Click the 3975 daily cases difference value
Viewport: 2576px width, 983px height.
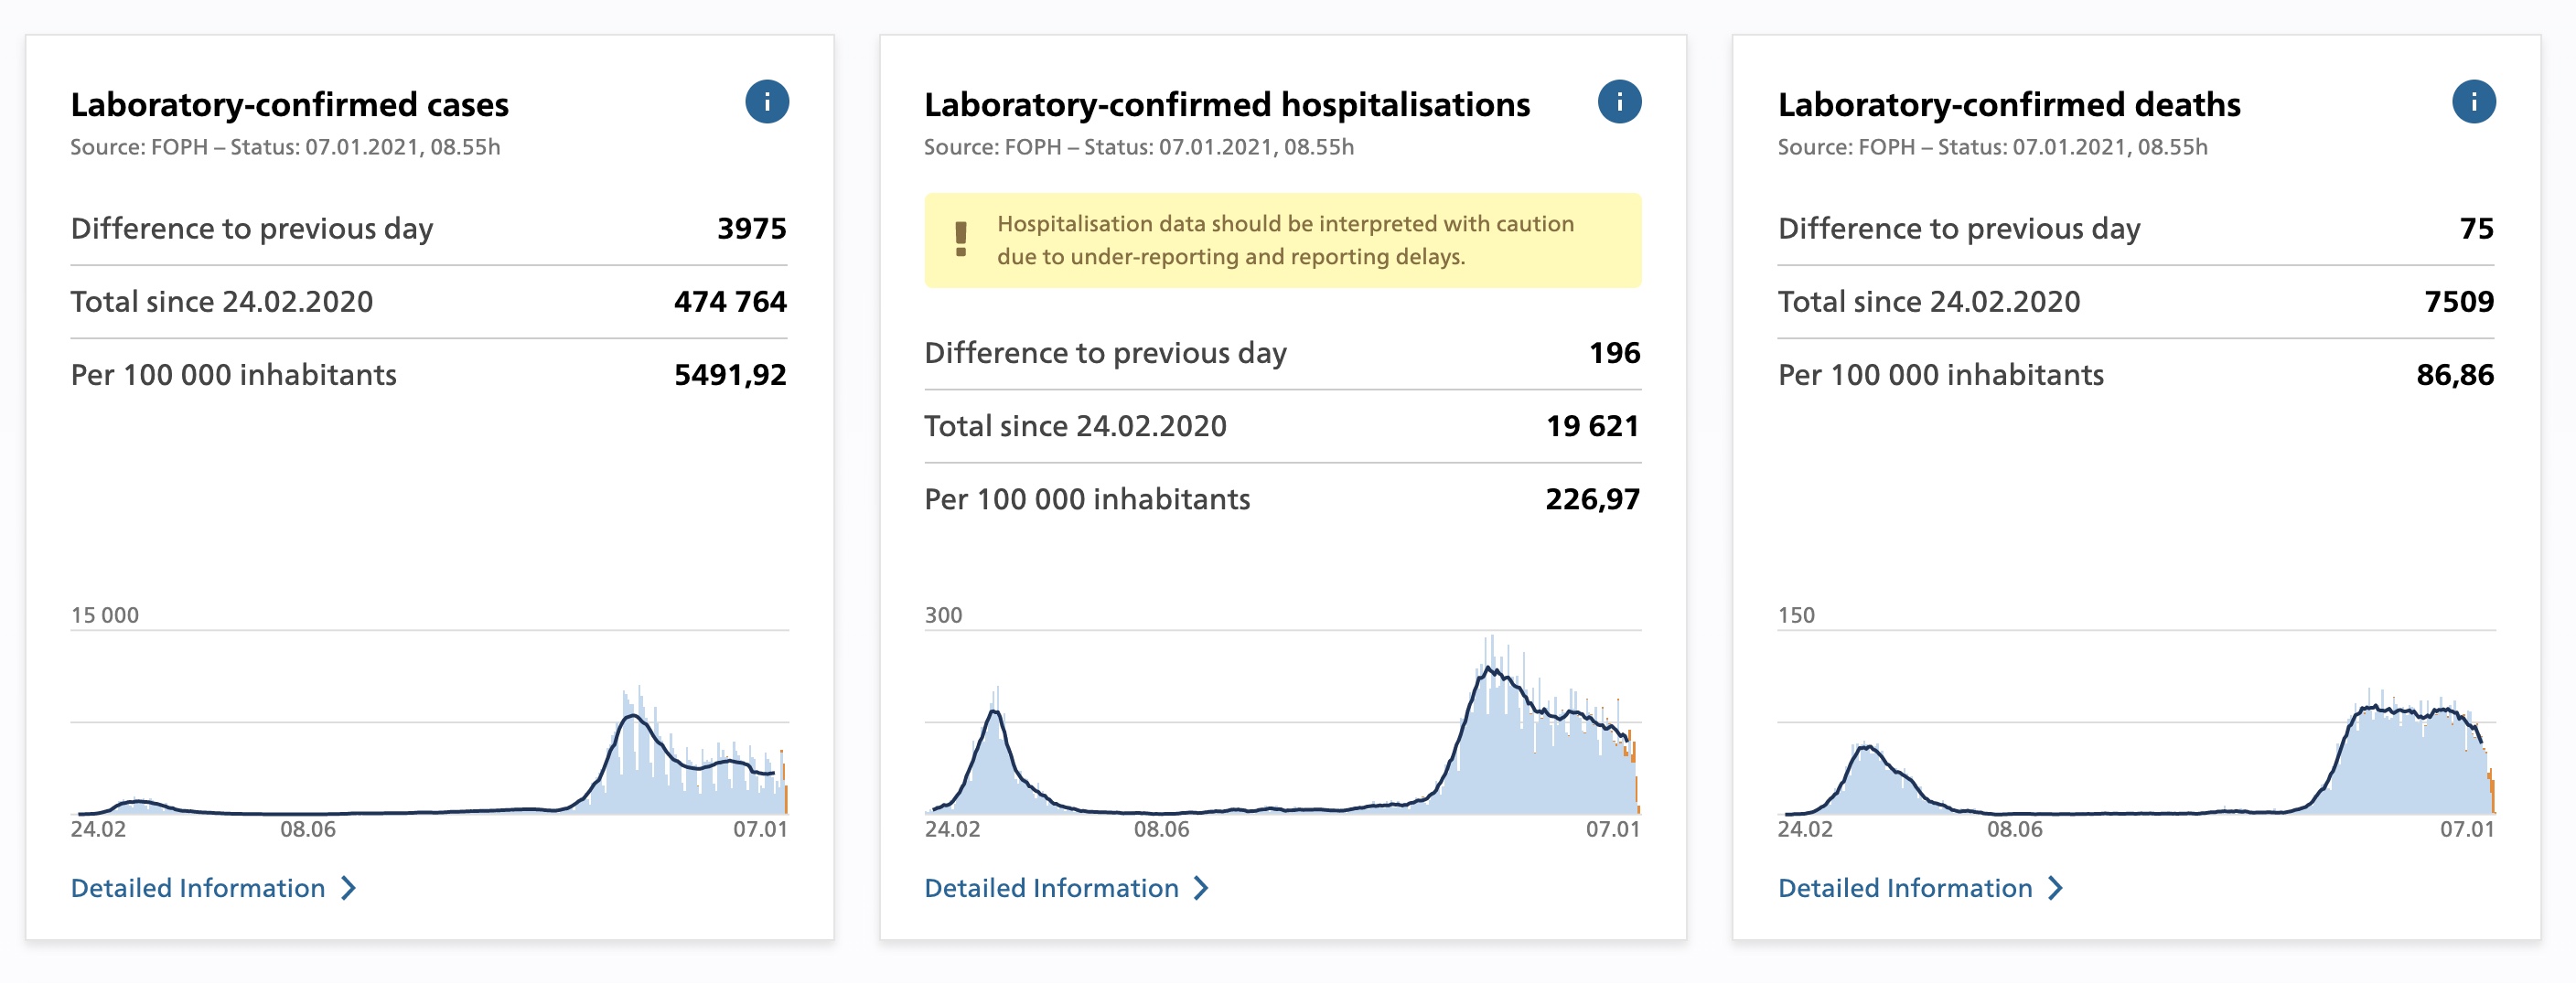pos(751,229)
